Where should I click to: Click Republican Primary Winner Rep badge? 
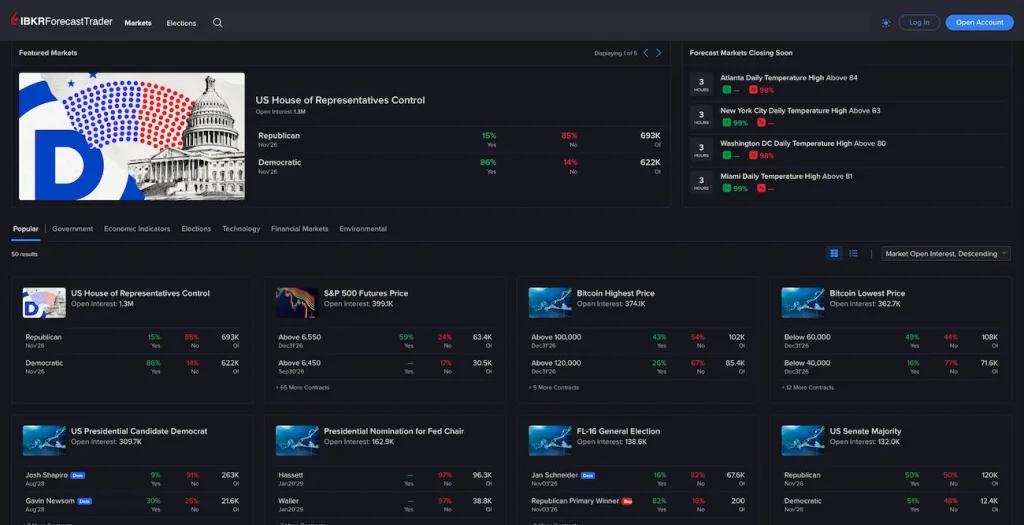click(x=627, y=501)
